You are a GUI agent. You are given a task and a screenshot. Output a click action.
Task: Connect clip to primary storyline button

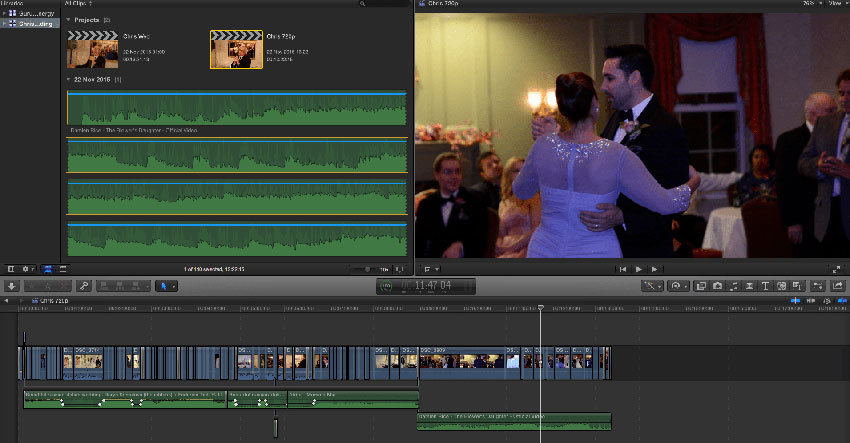coord(104,286)
